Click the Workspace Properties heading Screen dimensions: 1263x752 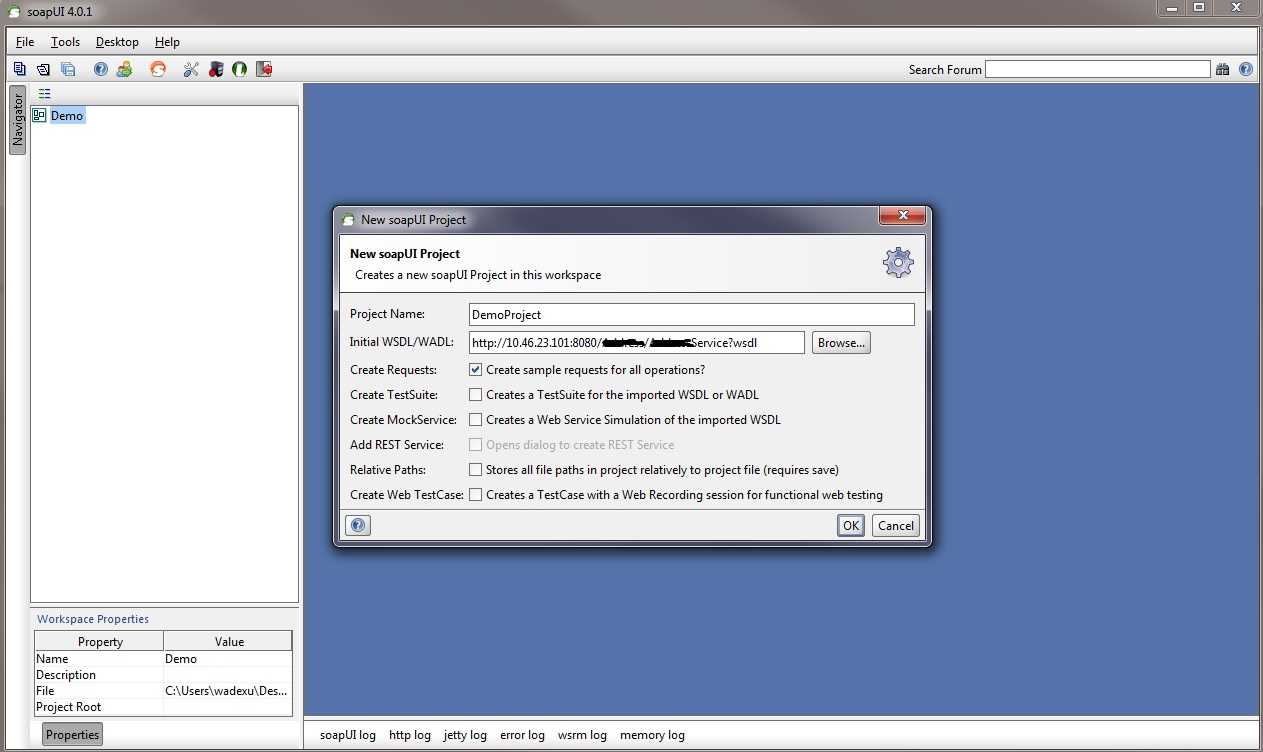(x=93, y=619)
